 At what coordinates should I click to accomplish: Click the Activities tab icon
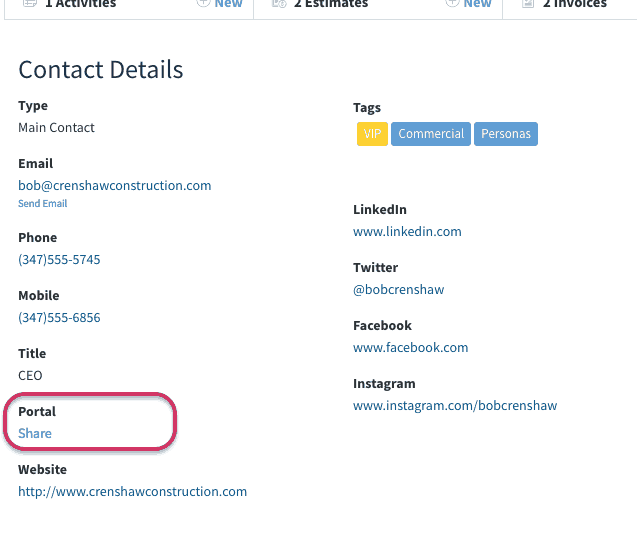point(30,3)
